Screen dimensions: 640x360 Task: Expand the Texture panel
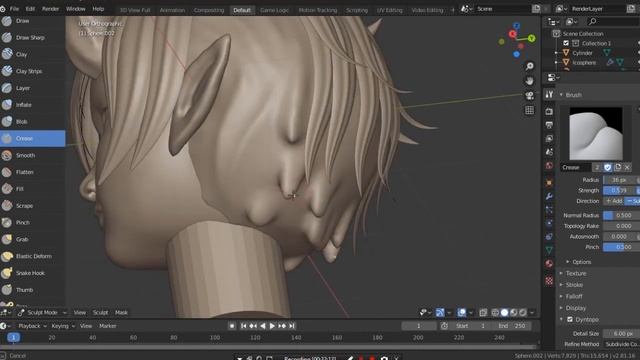(576, 273)
